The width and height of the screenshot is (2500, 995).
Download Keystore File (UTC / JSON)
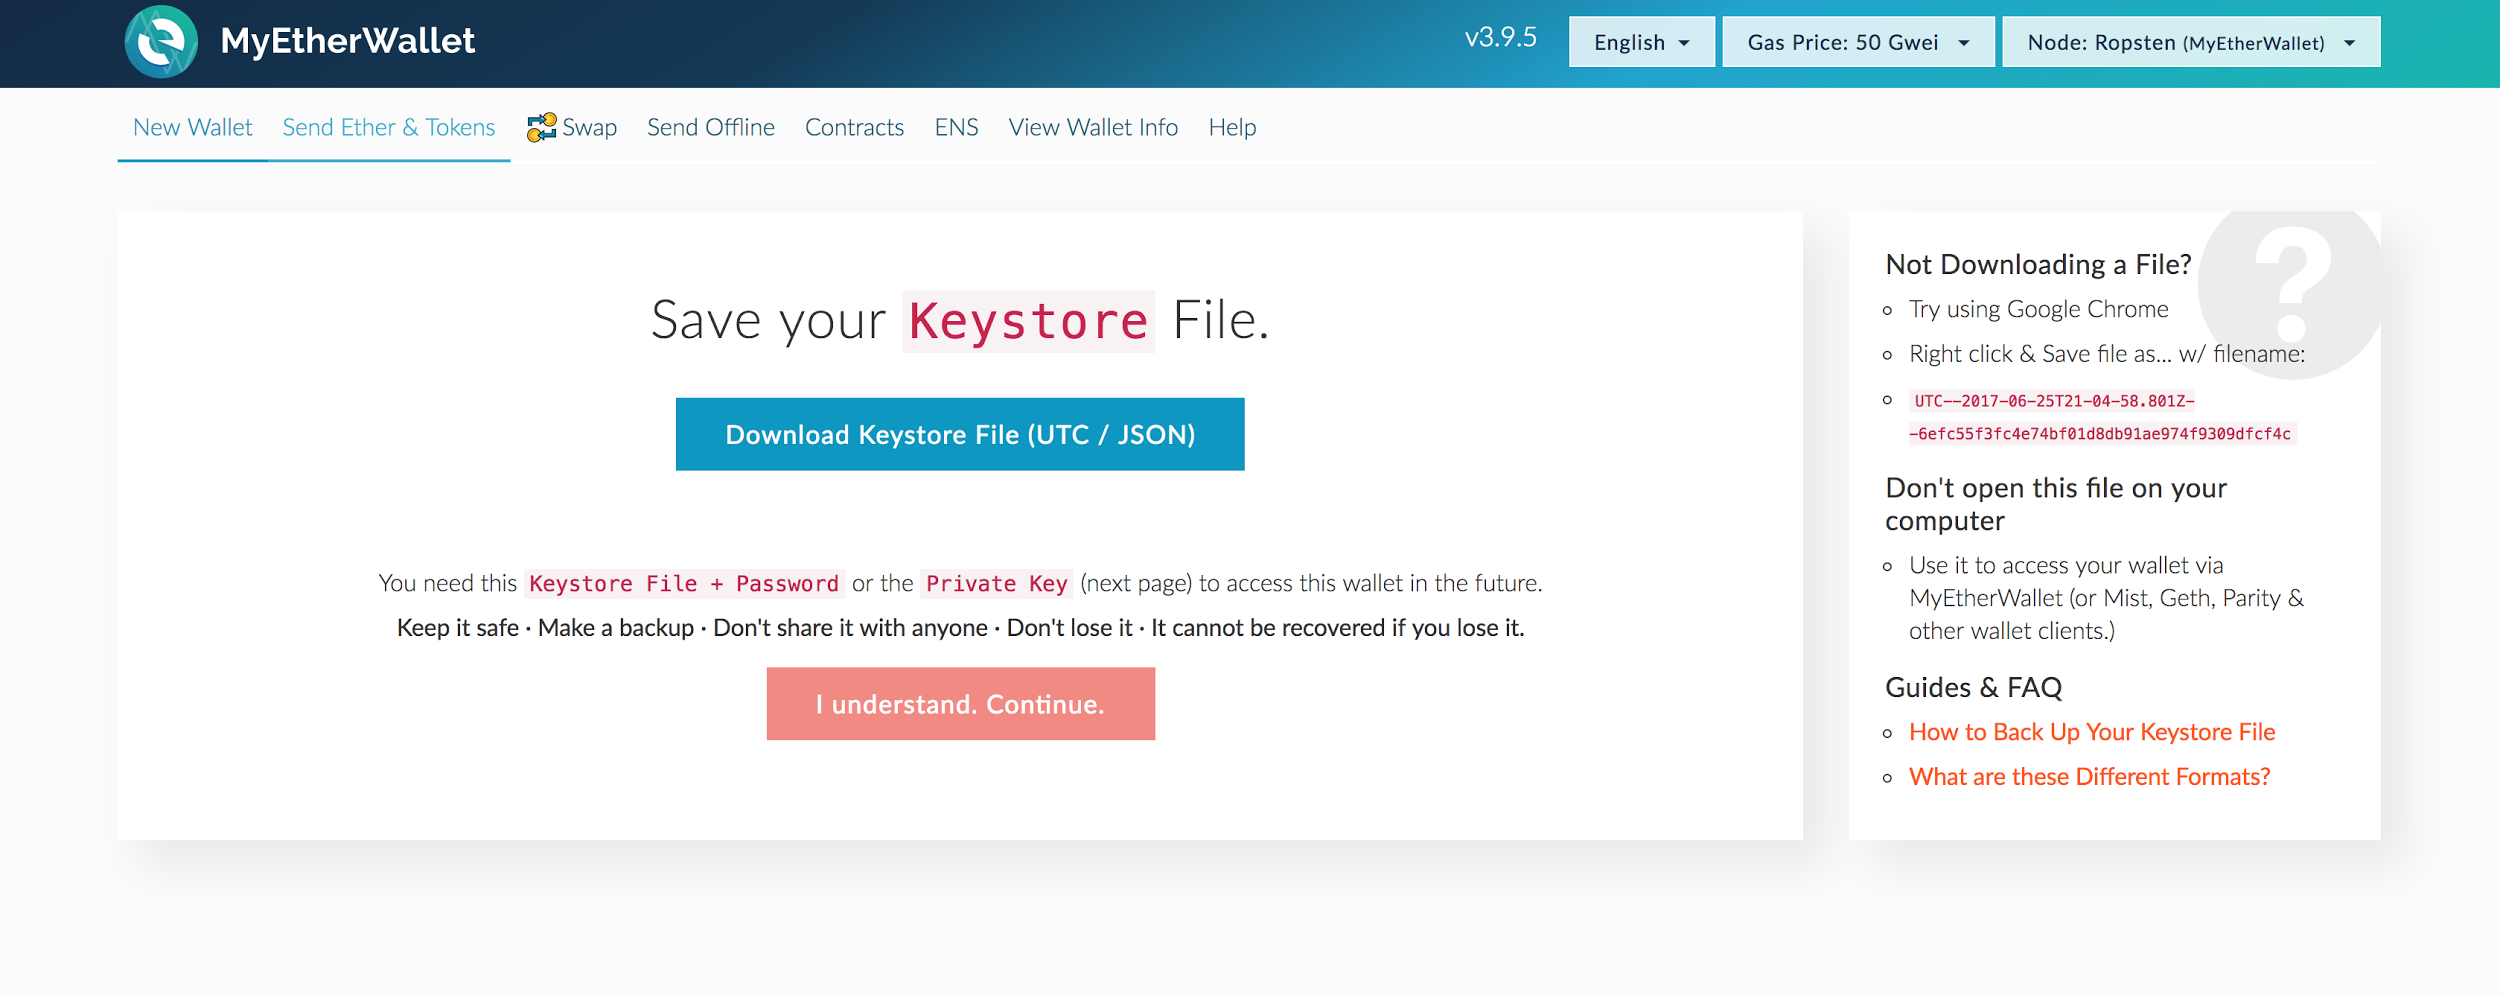960,434
